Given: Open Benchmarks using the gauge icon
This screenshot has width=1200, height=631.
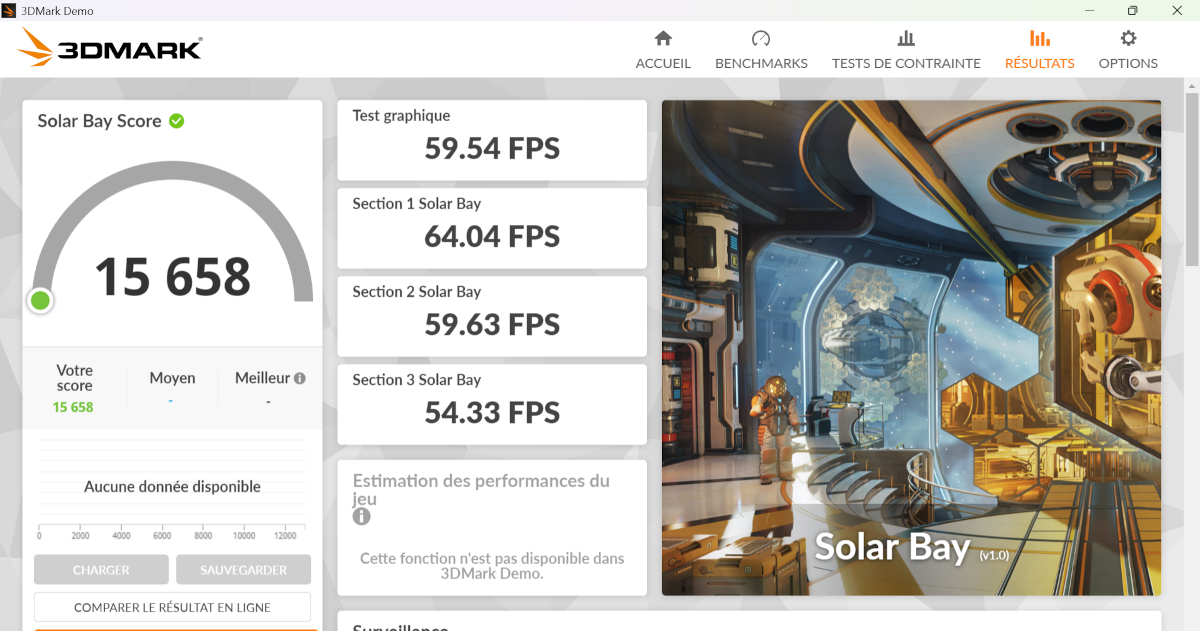Looking at the screenshot, I should point(760,39).
